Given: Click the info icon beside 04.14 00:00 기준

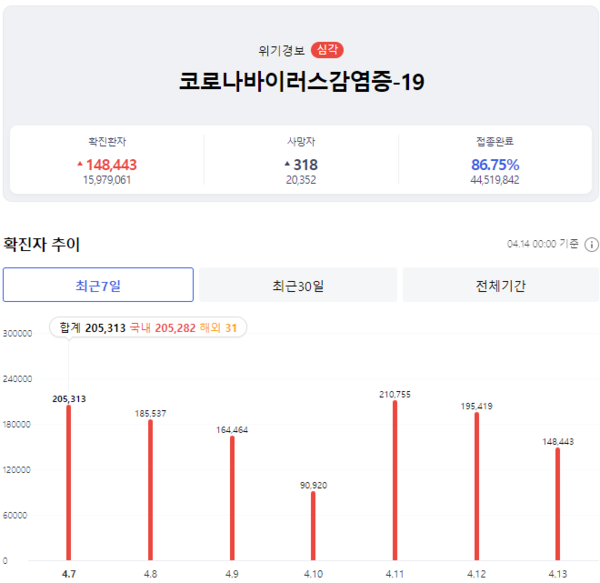Looking at the screenshot, I should (591, 244).
